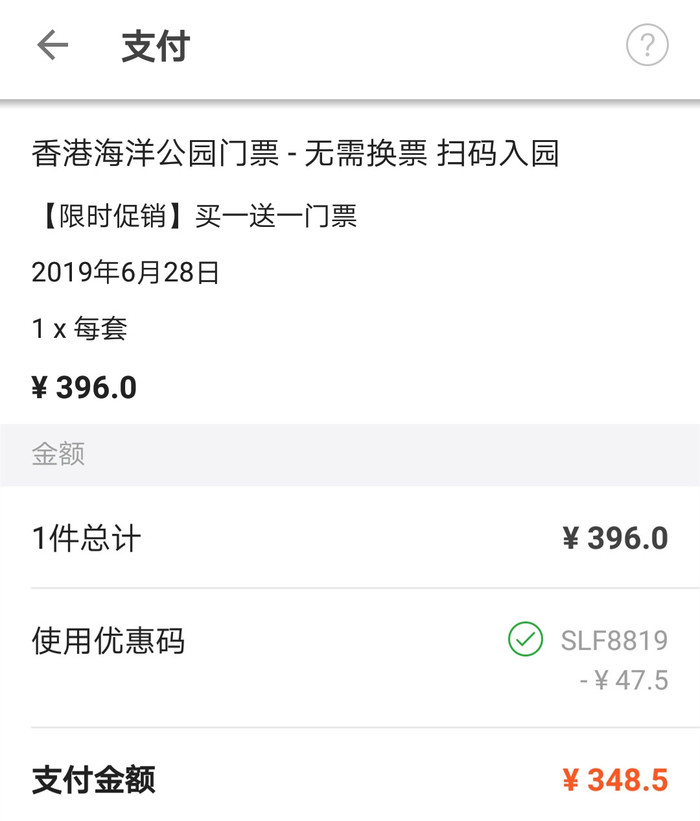Click the green coupon applied checkmark
The image size is (700, 821).
pyautogui.click(x=525, y=640)
